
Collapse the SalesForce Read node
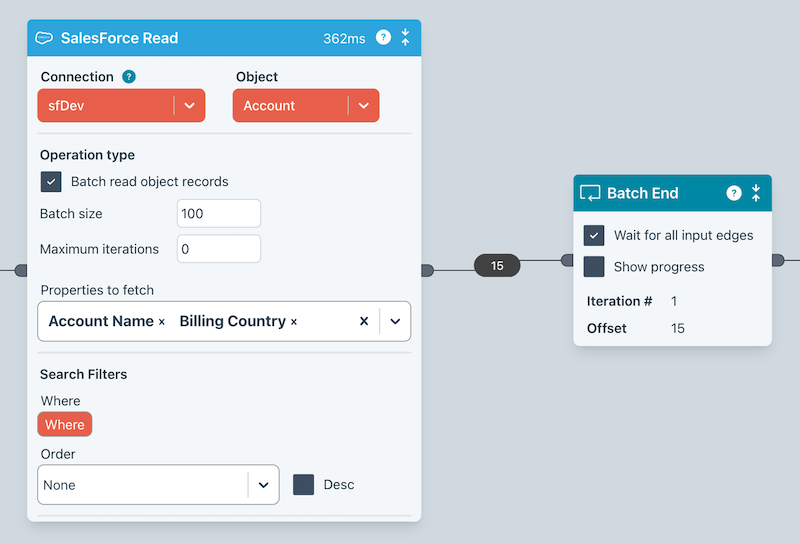[x=405, y=38]
